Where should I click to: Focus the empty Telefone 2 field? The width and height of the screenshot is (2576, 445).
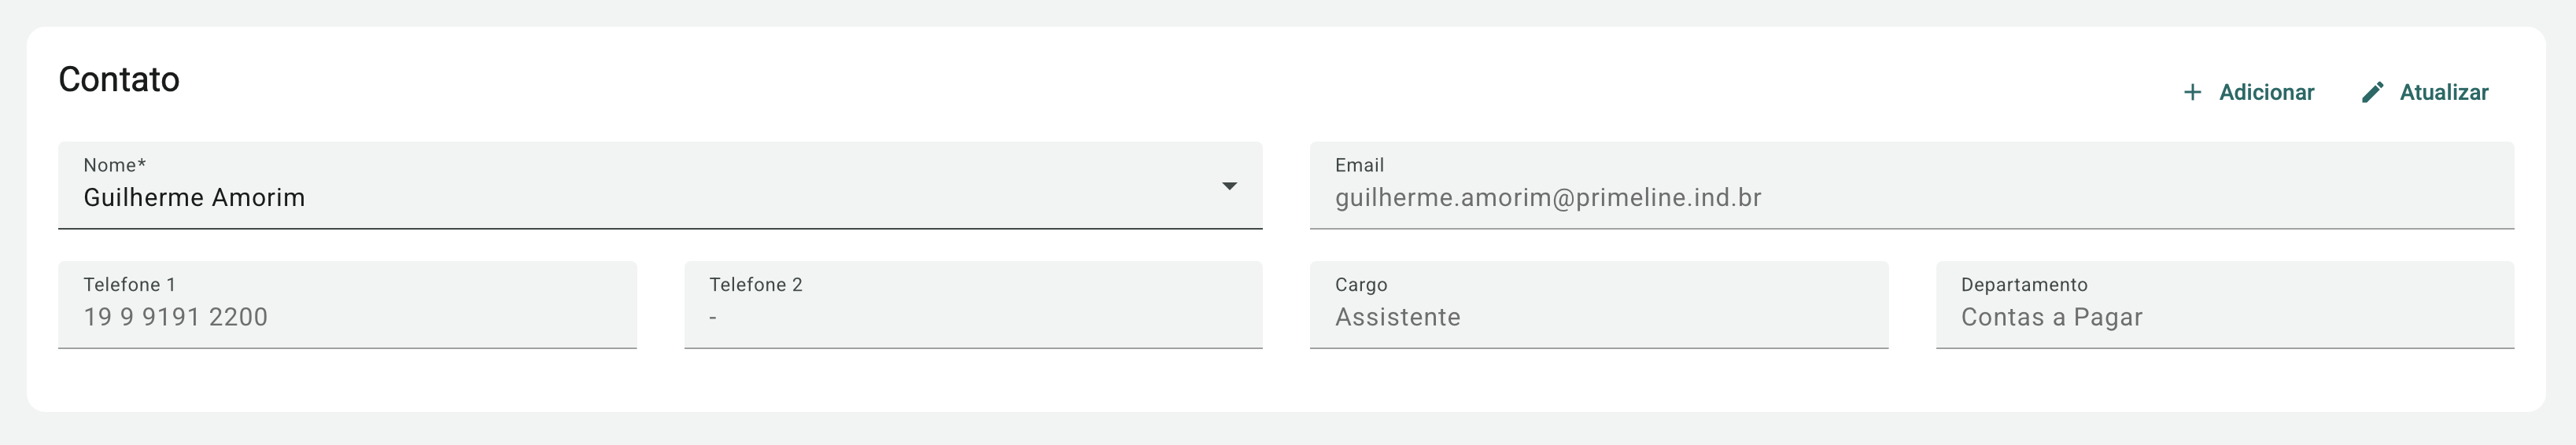pyautogui.click(x=972, y=316)
